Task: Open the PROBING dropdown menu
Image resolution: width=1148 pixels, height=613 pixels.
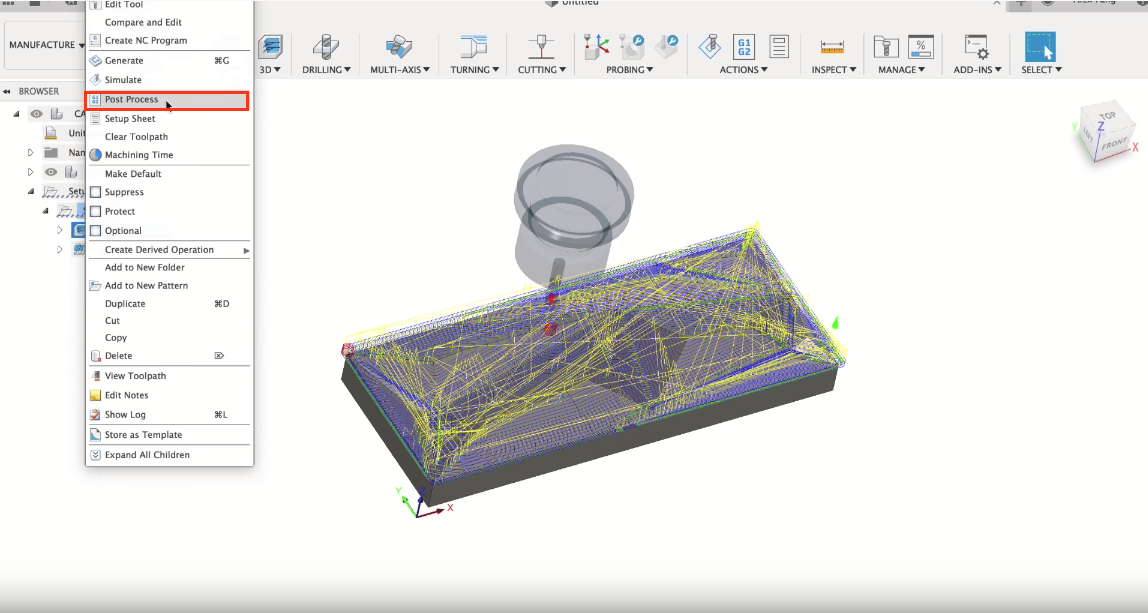Action: point(630,70)
